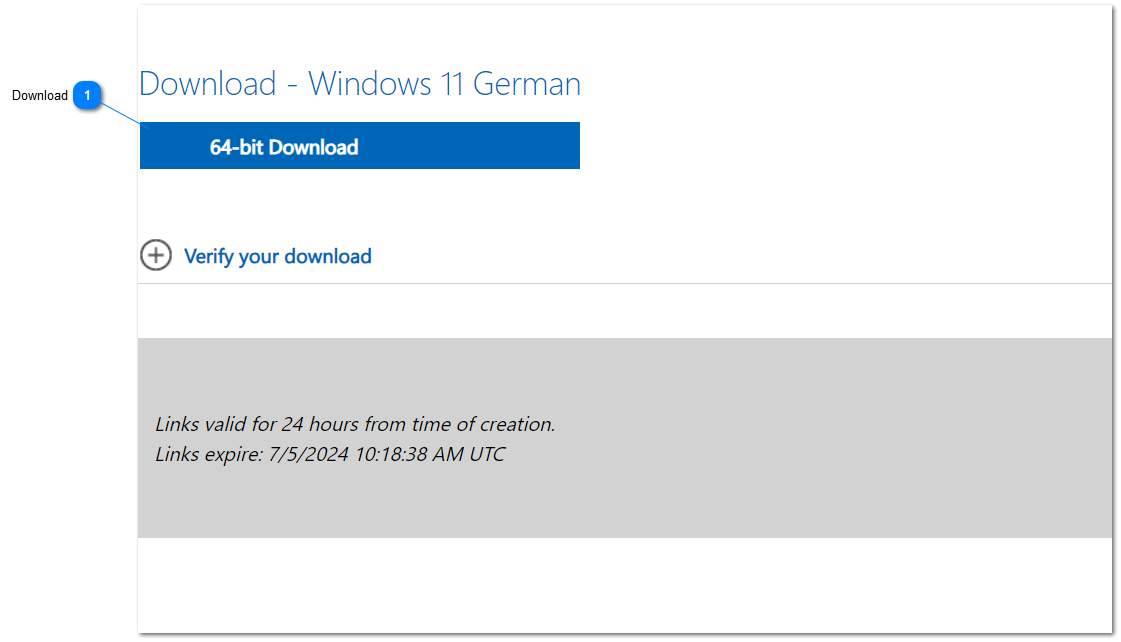This screenshot has height=642, width=1121.
Task: Click the callout line connecting the badge to the button
Action: point(124,113)
